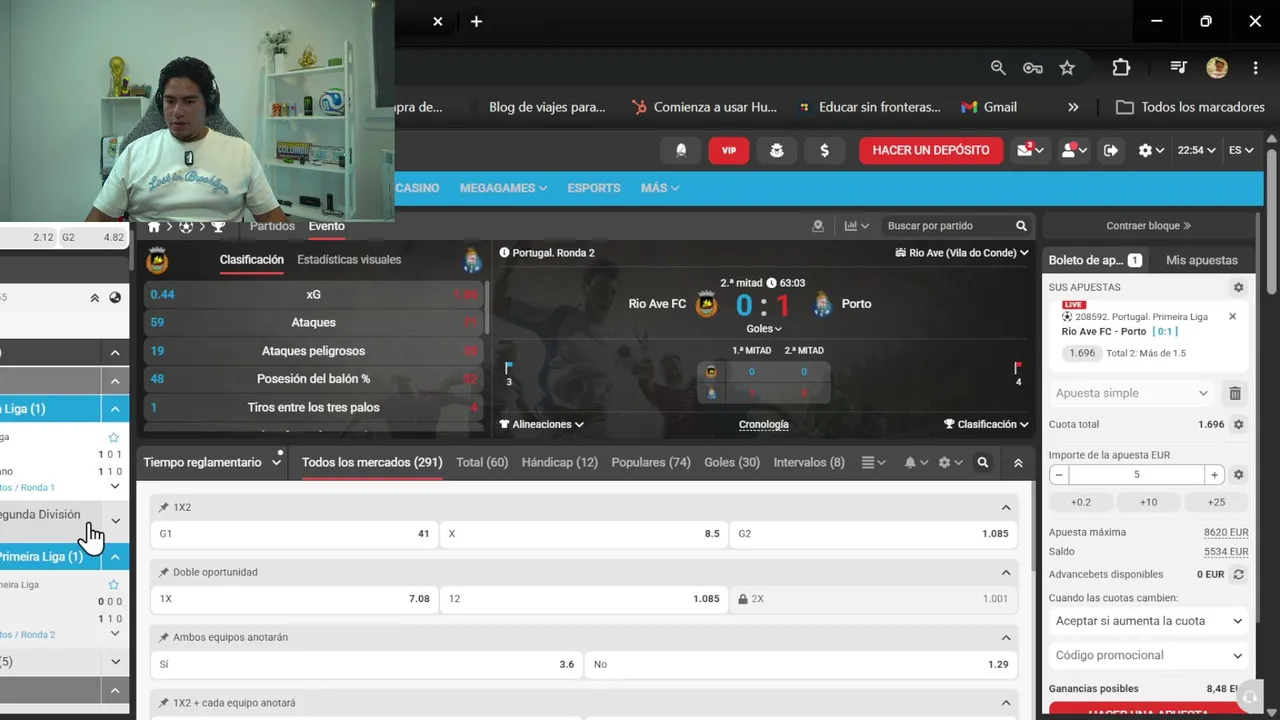Decrease stake with minus button

1059,475
